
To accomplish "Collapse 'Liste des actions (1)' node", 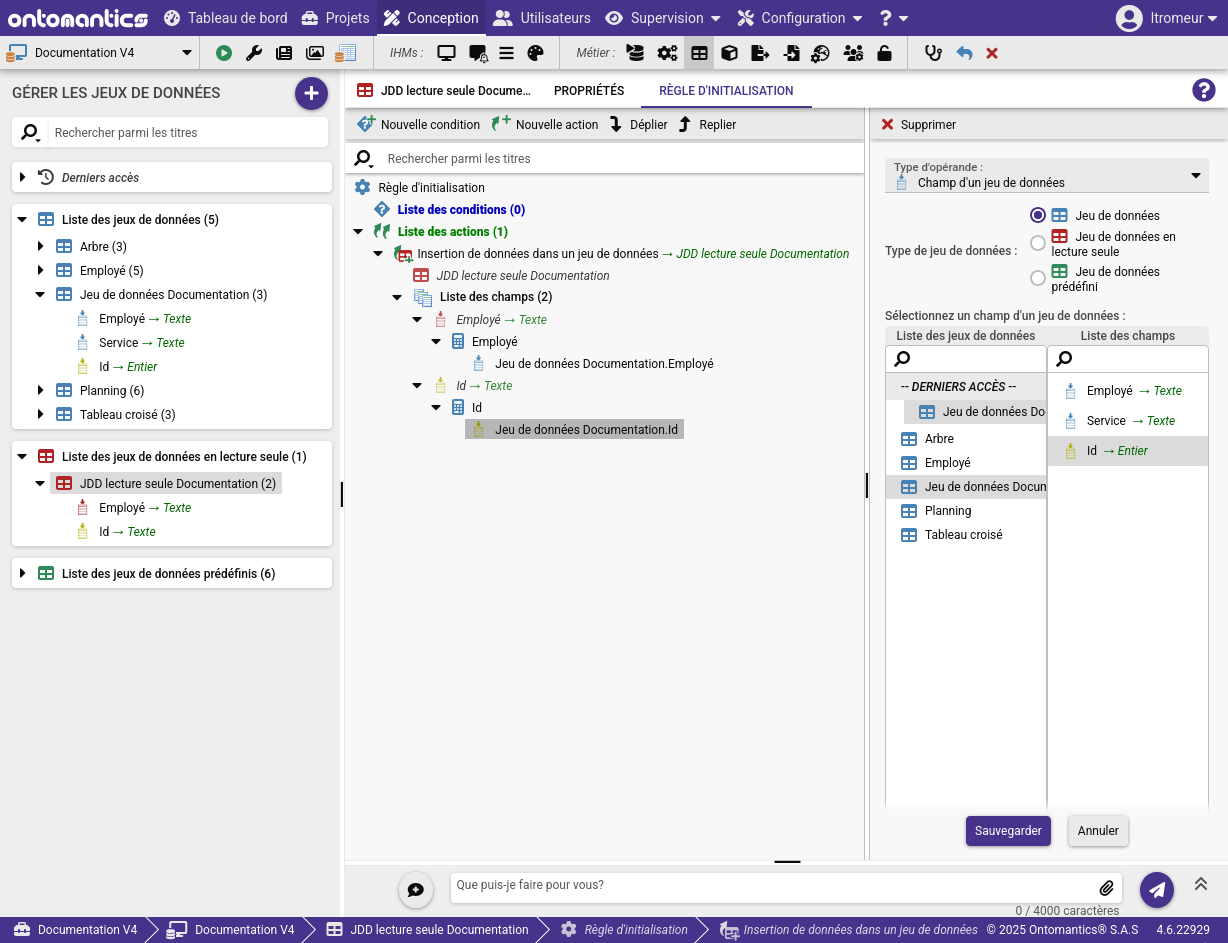I will 359,231.
